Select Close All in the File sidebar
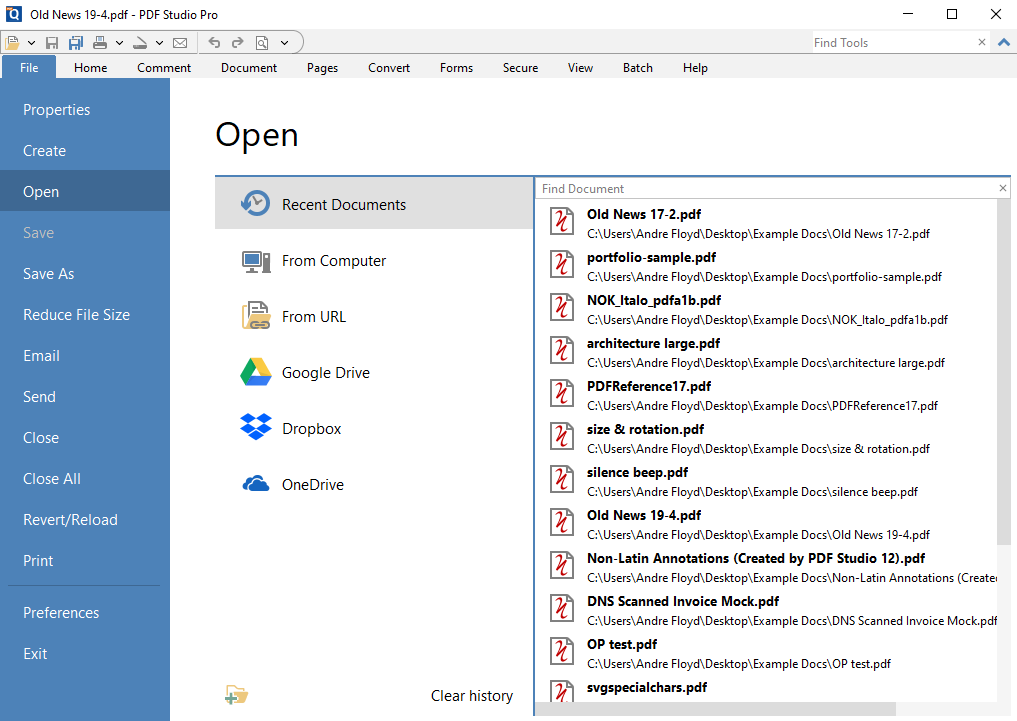Image resolution: width=1017 pixels, height=721 pixels. click(85, 479)
